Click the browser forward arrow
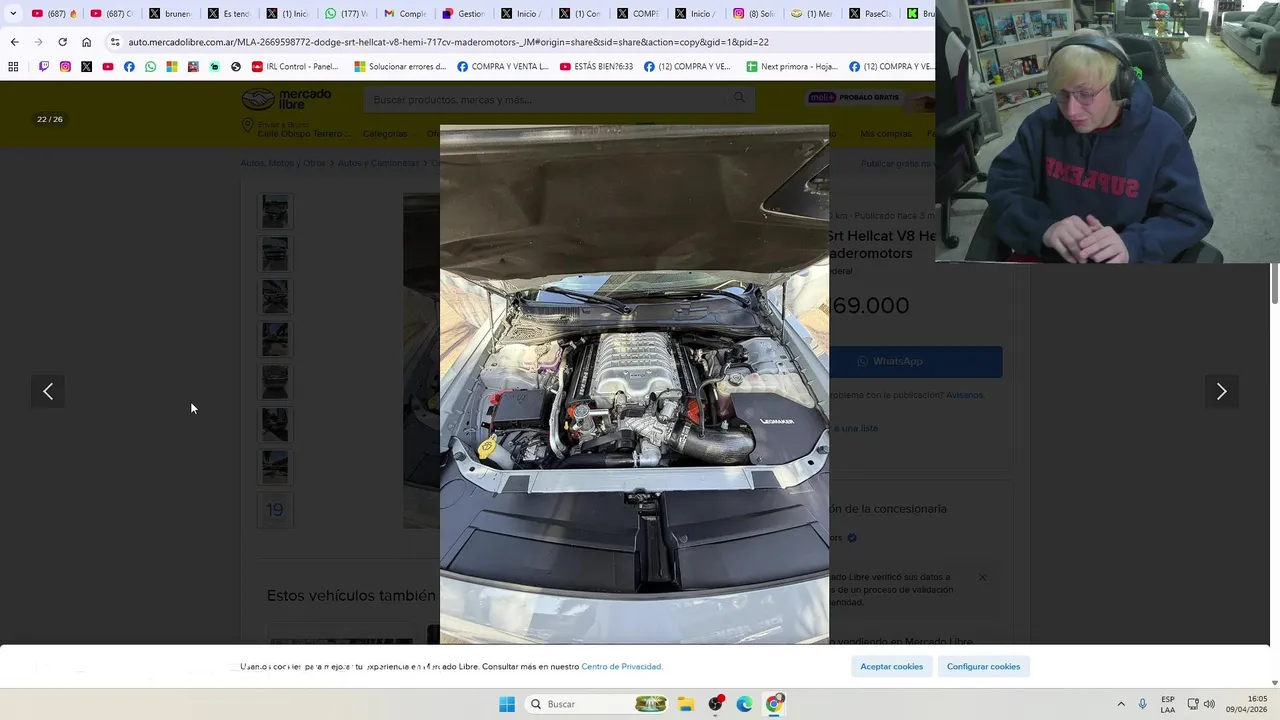Screen dimensions: 1280x720 tap(38, 42)
